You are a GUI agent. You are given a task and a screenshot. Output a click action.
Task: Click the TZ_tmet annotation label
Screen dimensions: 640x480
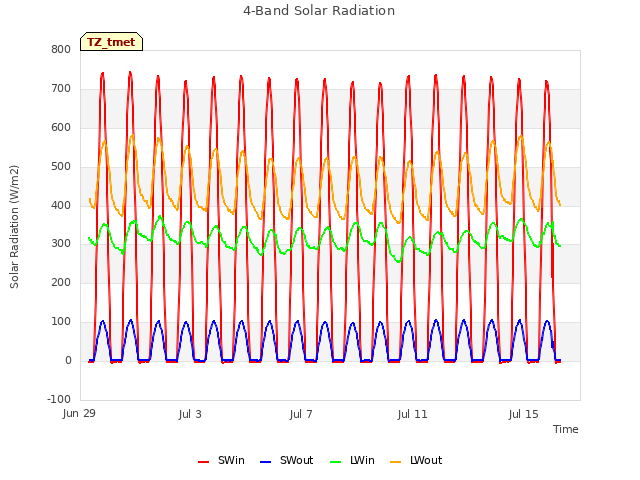click(x=111, y=42)
